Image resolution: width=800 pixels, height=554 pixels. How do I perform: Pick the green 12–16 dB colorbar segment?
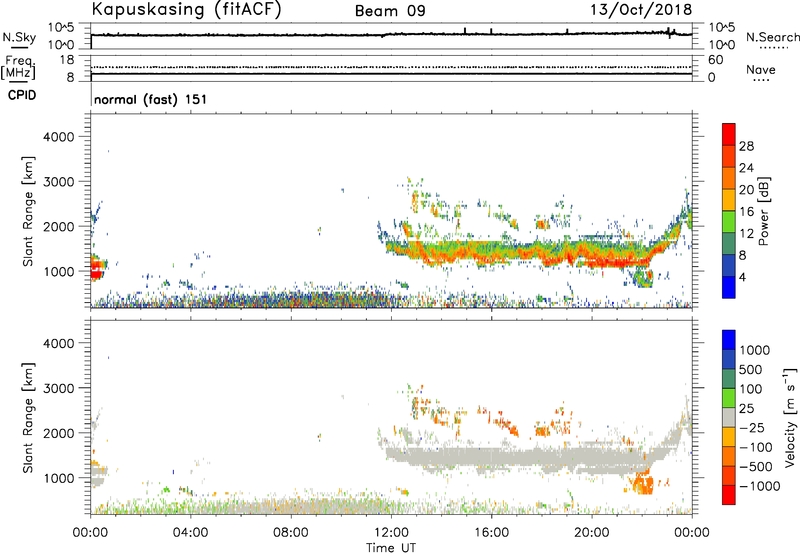(729, 222)
